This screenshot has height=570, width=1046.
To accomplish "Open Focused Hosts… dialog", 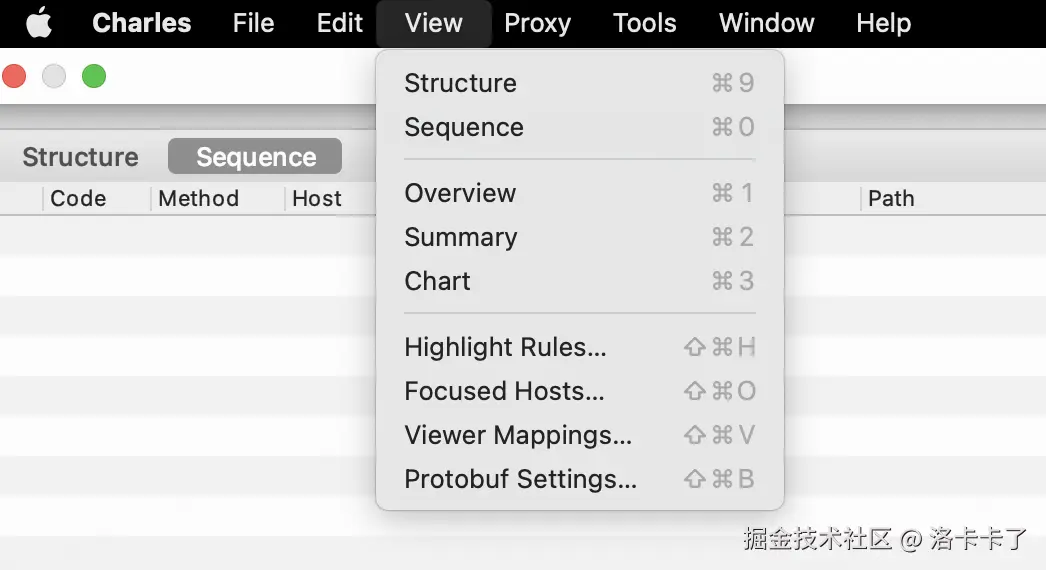I will pyautogui.click(x=580, y=391).
